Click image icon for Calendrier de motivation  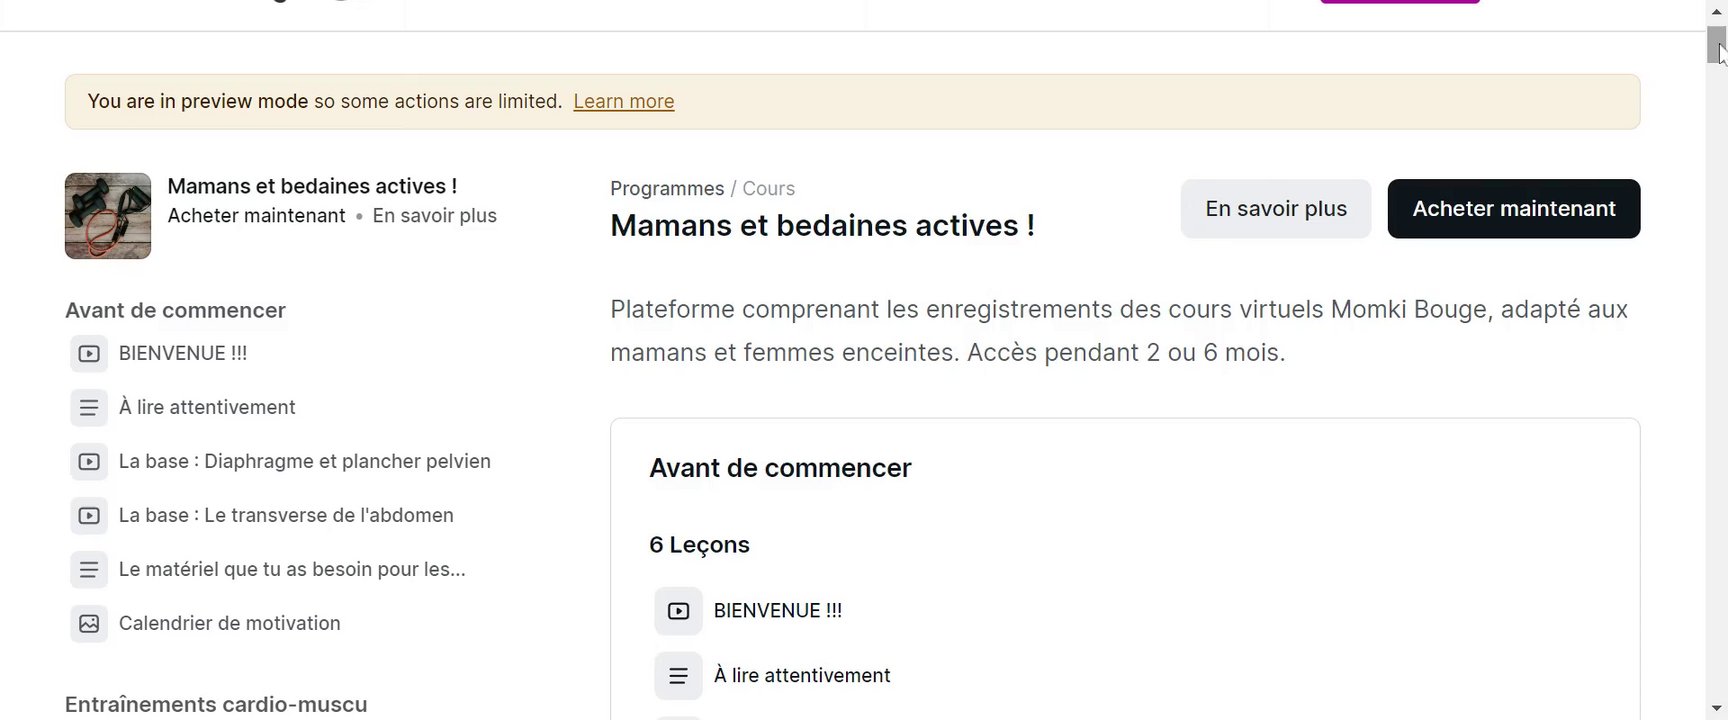(89, 624)
